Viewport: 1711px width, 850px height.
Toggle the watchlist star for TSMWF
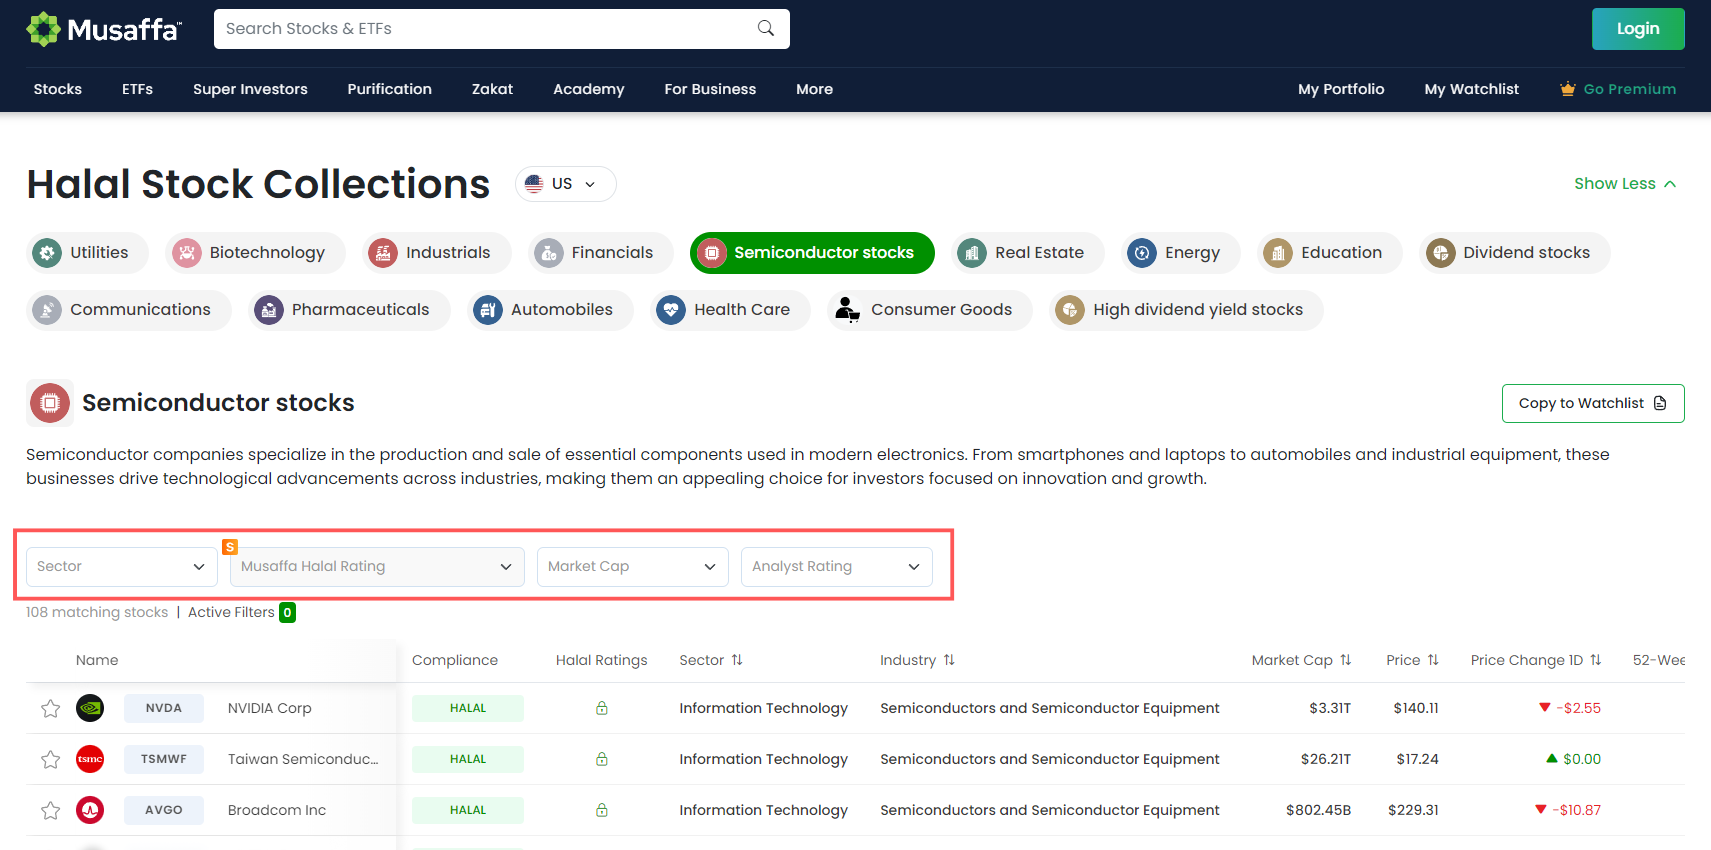[x=50, y=760]
